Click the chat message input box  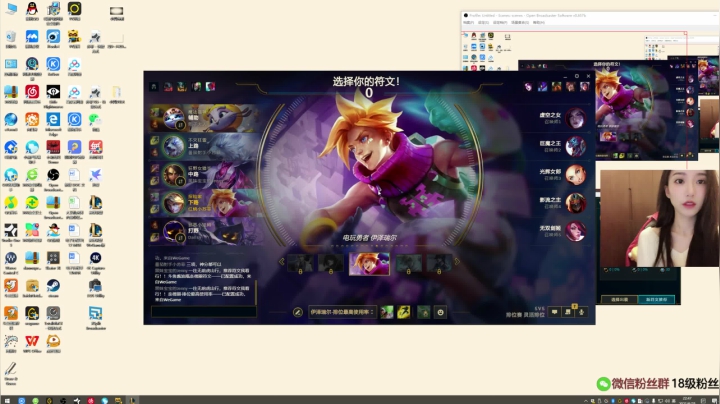click(203, 312)
